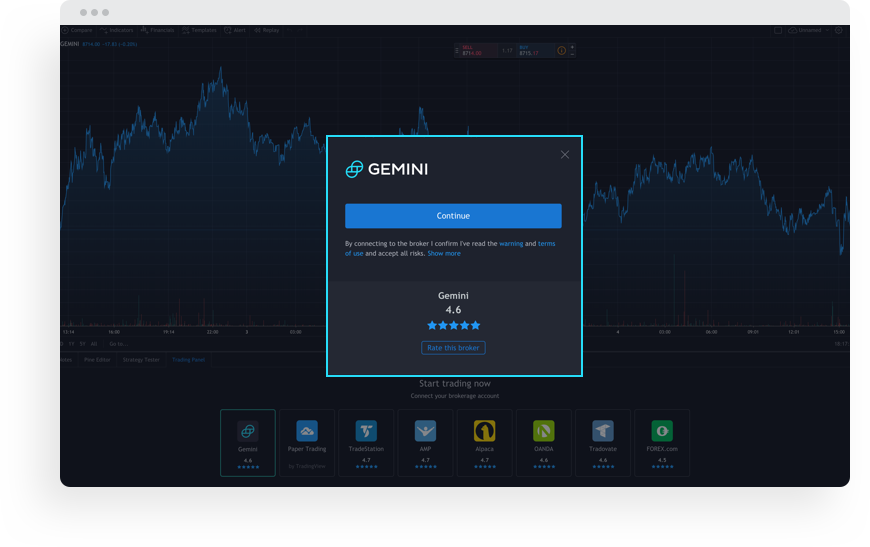Screen dimensions: 870x547
Task: Set the chart range to 5Y
Action: (x=83, y=344)
